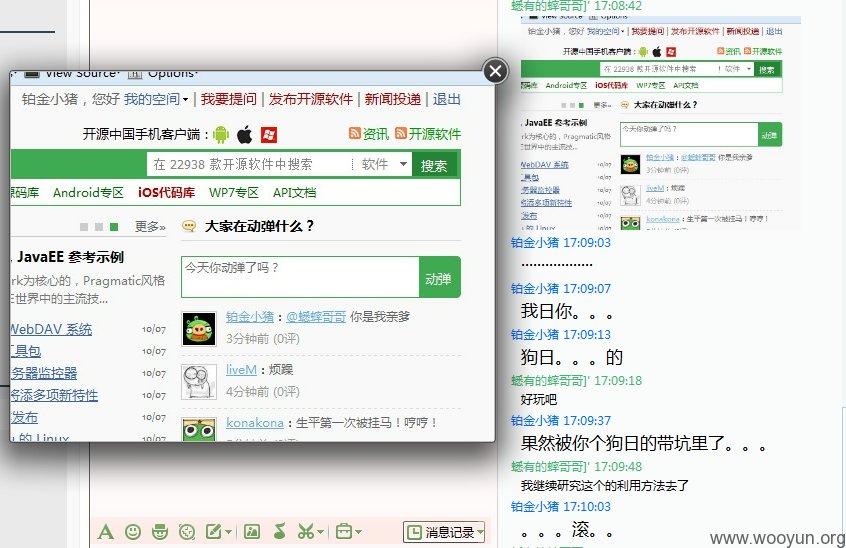Click the send picture icon
The image size is (846, 548).
tap(251, 532)
